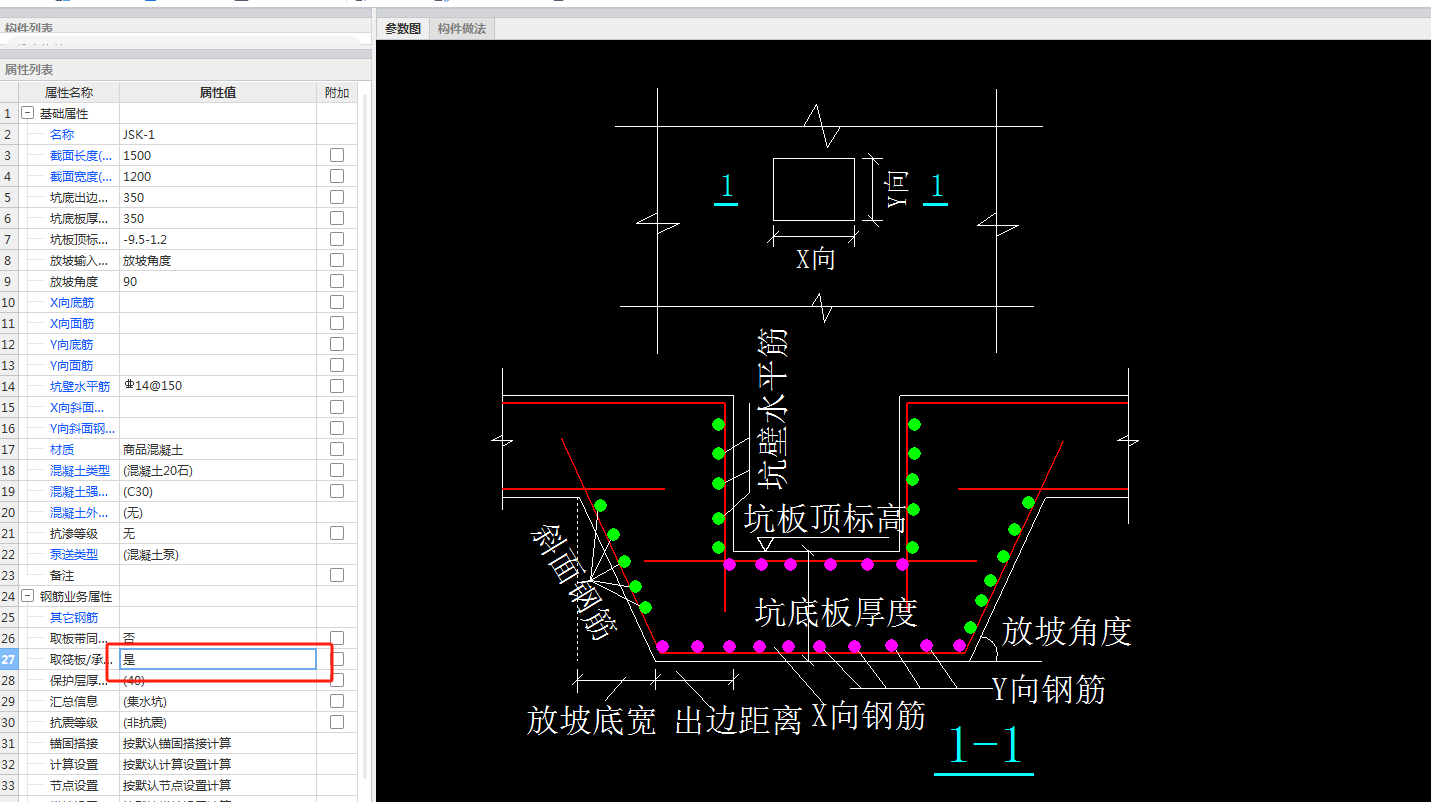Toggle 附加 checkbox for 放坡角度
Image resolution: width=1431 pixels, height=802 pixels.
(x=337, y=281)
